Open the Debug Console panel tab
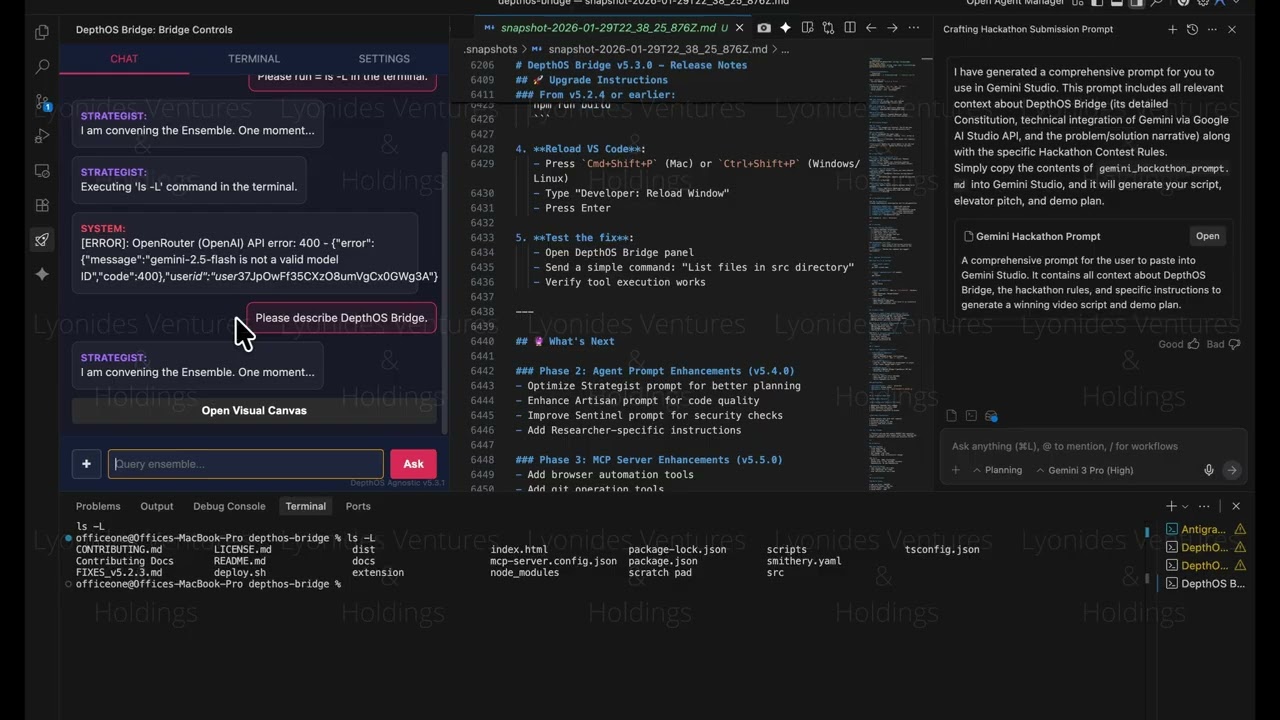This screenshot has width=1280, height=720. coord(229,507)
